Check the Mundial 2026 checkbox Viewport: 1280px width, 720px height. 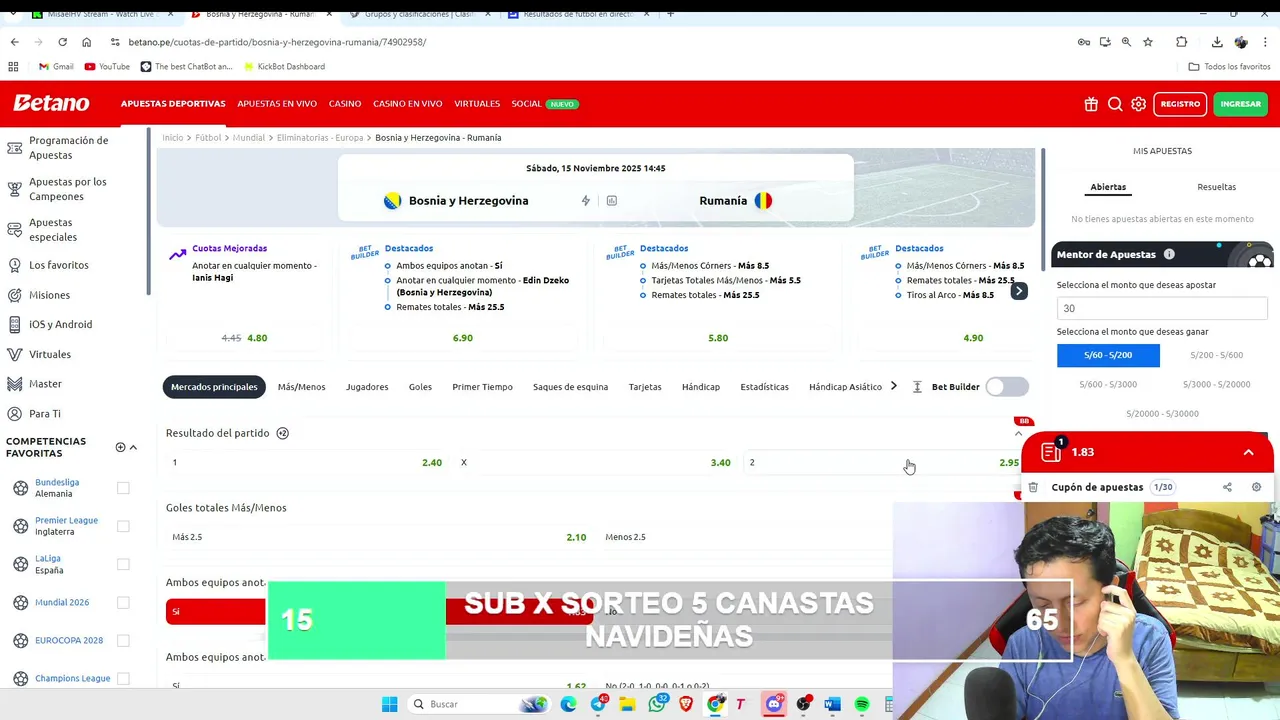tap(123, 602)
